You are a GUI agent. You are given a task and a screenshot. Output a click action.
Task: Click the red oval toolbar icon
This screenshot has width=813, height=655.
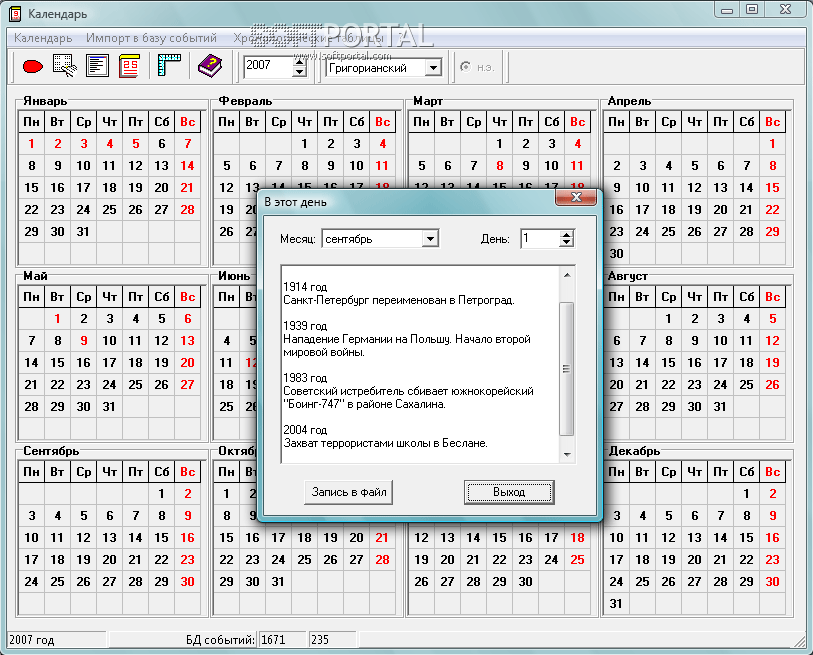33,66
